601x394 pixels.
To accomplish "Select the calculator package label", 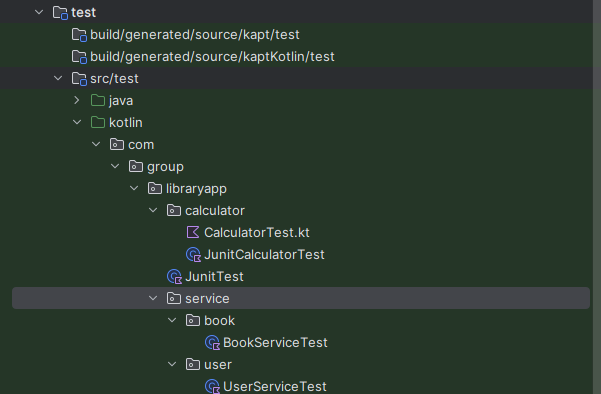I will coord(215,210).
